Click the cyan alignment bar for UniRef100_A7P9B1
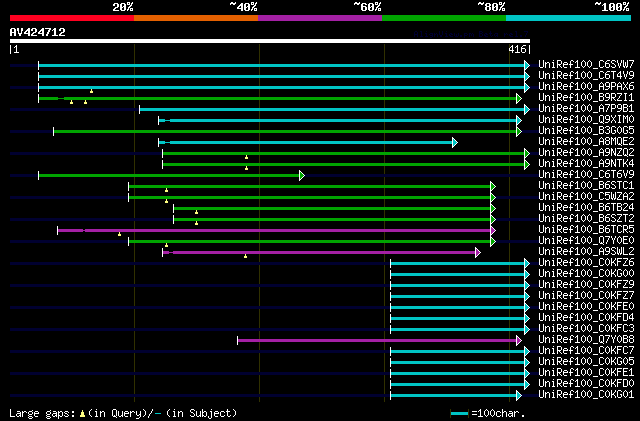The height and width of the screenshot is (421, 640). (332, 109)
